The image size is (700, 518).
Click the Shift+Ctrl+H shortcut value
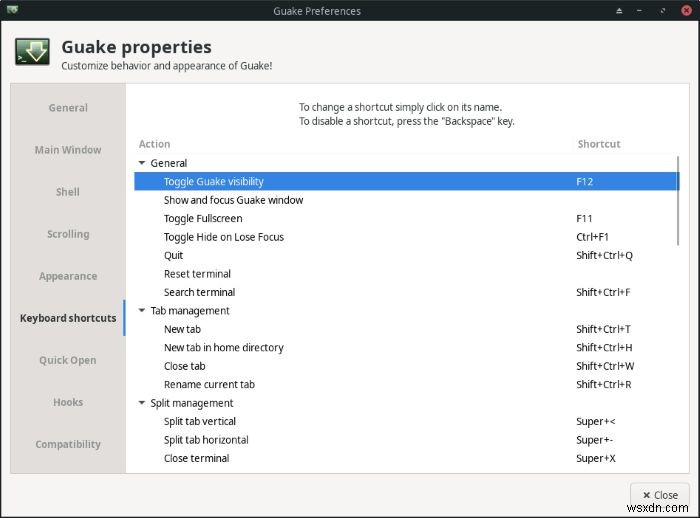tap(604, 347)
